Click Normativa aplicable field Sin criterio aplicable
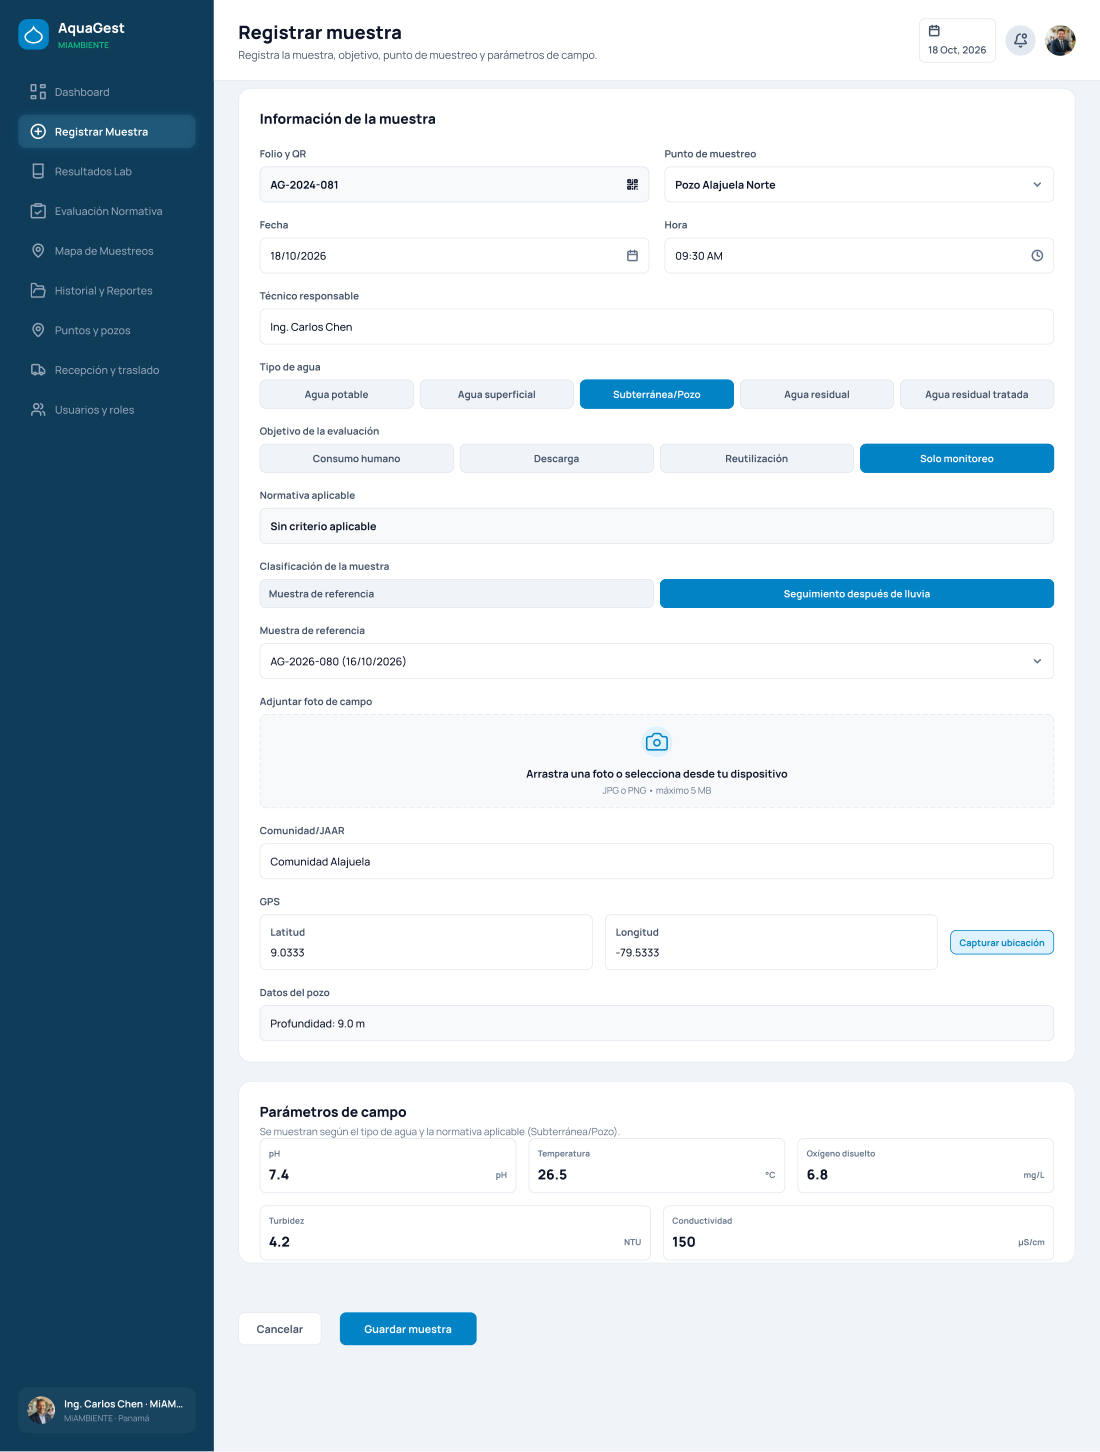 click(x=656, y=526)
